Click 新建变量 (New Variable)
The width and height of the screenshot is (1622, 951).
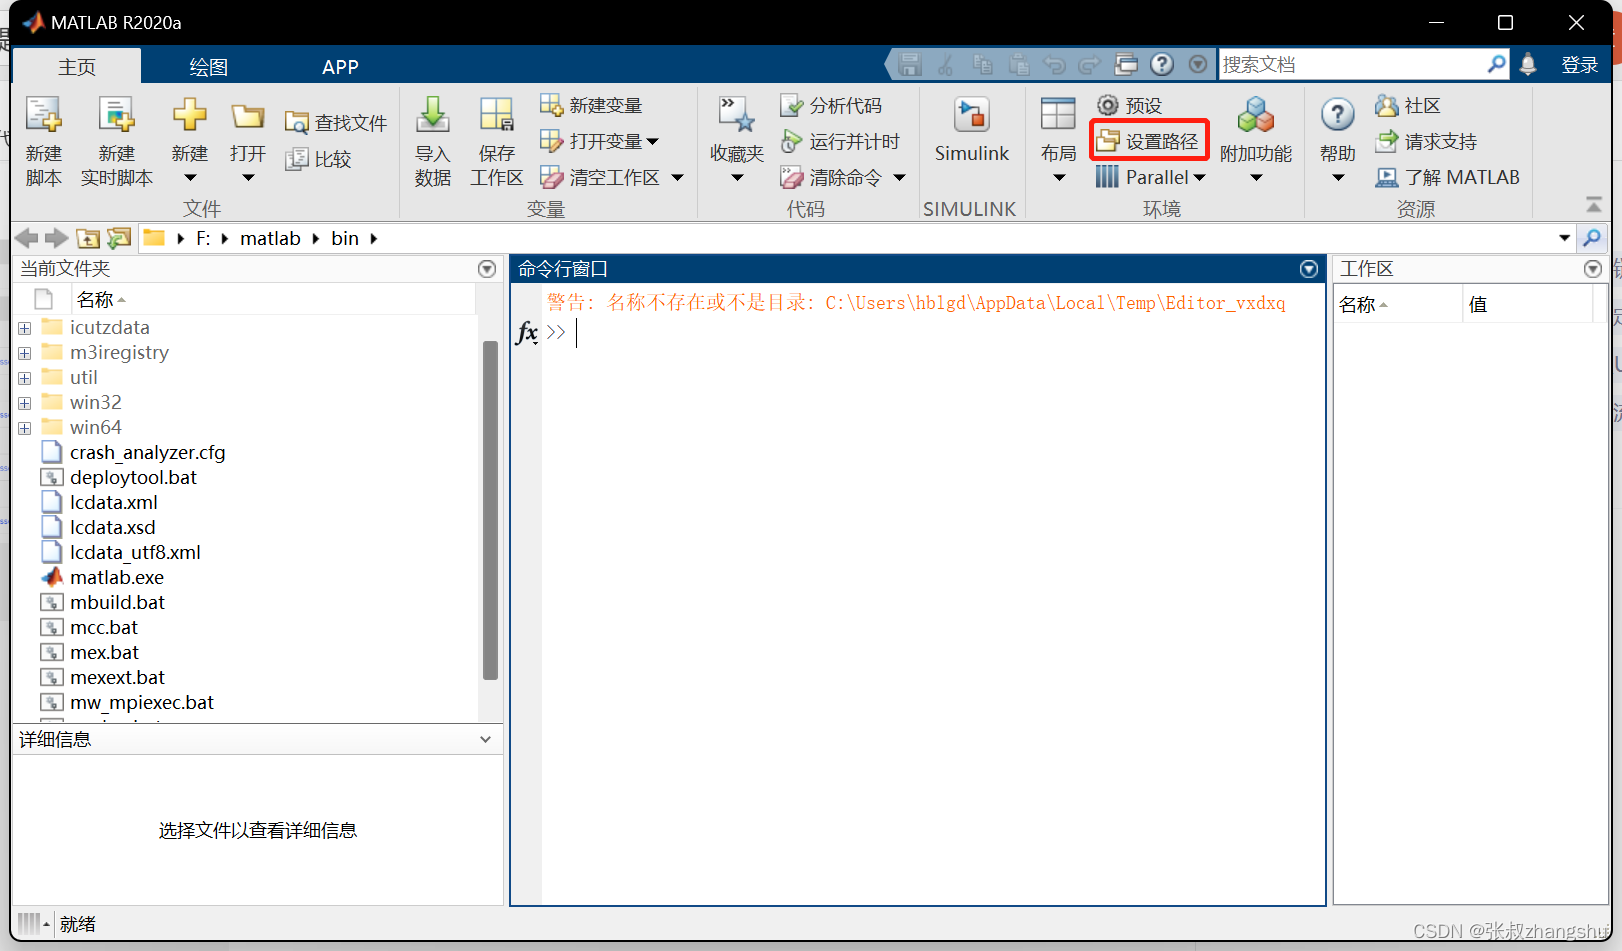pyautogui.click(x=591, y=105)
